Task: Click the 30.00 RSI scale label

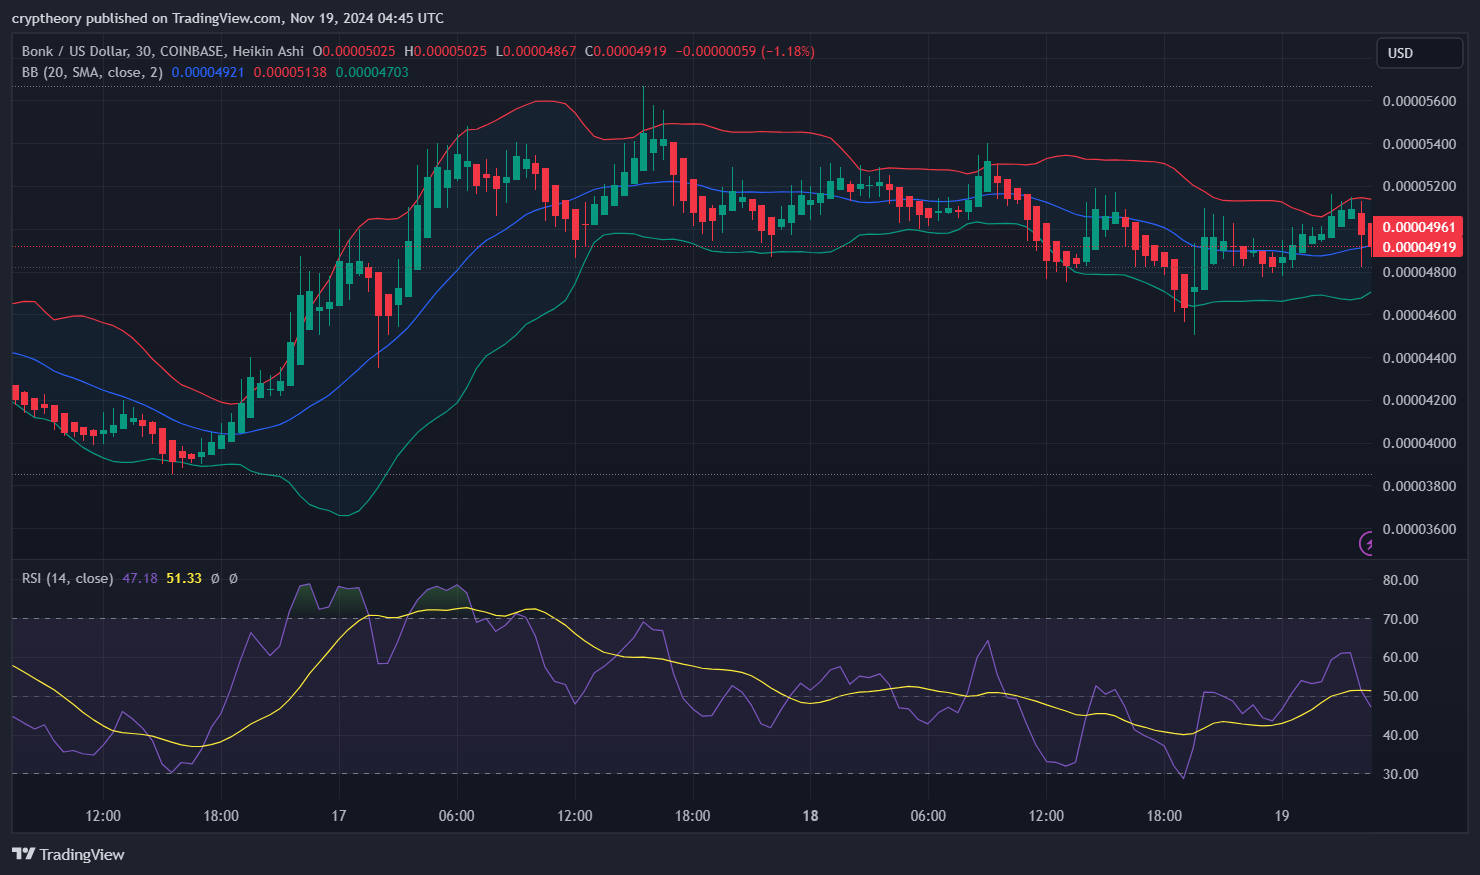Action: pos(1400,774)
